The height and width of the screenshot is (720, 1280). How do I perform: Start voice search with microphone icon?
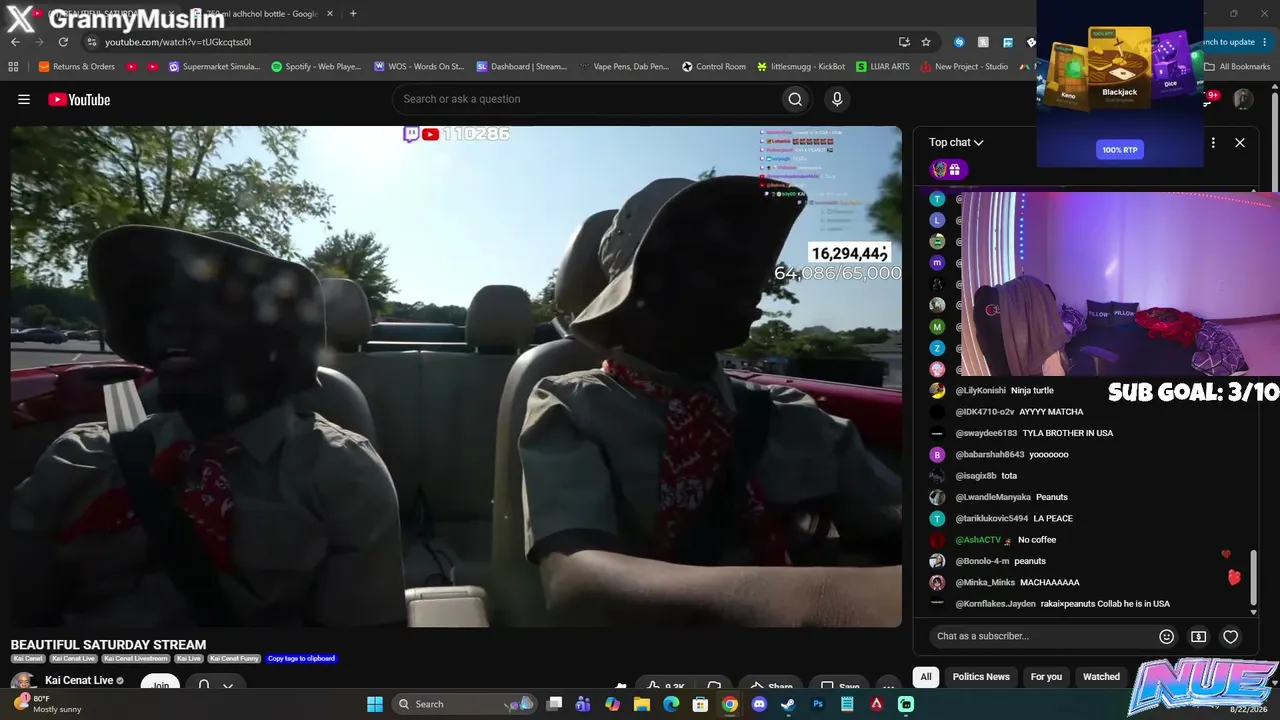click(x=837, y=99)
